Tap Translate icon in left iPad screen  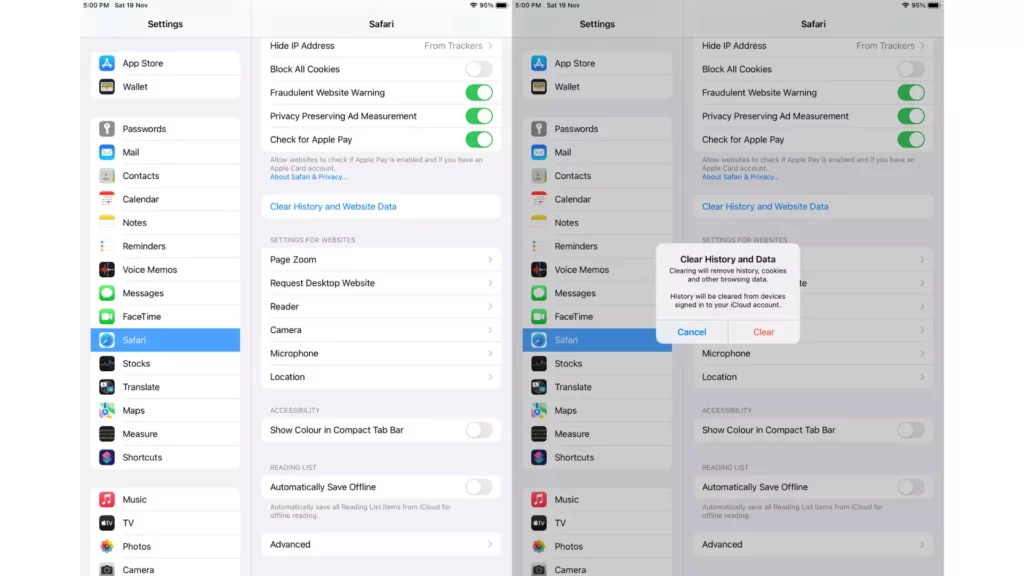pos(106,387)
